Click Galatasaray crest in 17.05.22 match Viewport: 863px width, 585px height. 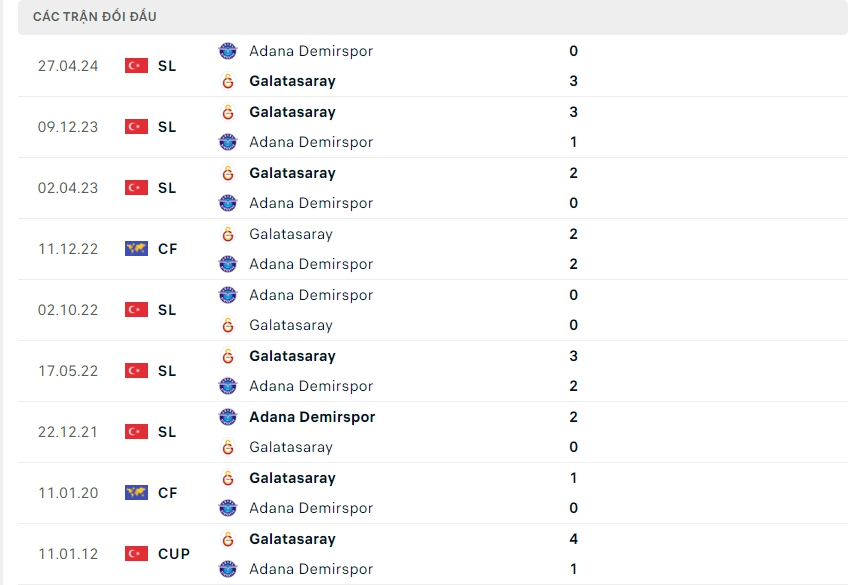228,356
